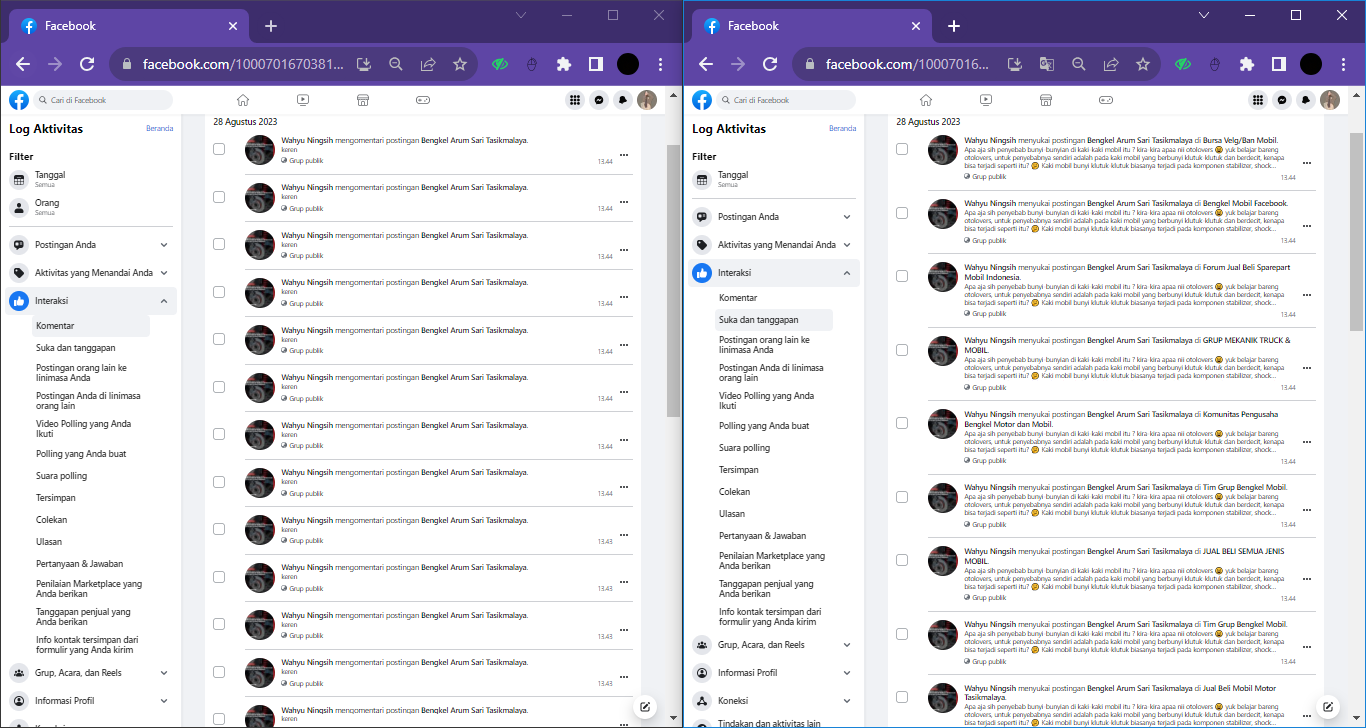Expand Informasi Profil in left window
Image resolution: width=1366 pixels, height=728 pixels.
pyautogui.click(x=91, y=701)
